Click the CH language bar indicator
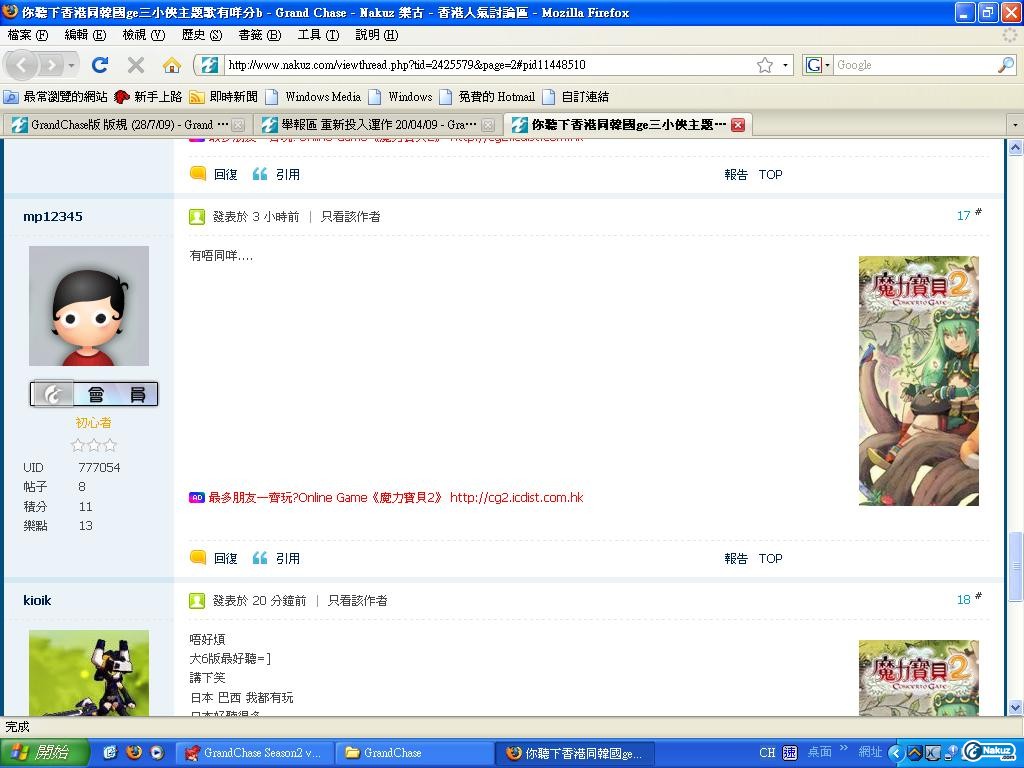Screen dimensions: 1024x768 click(767, 753)
